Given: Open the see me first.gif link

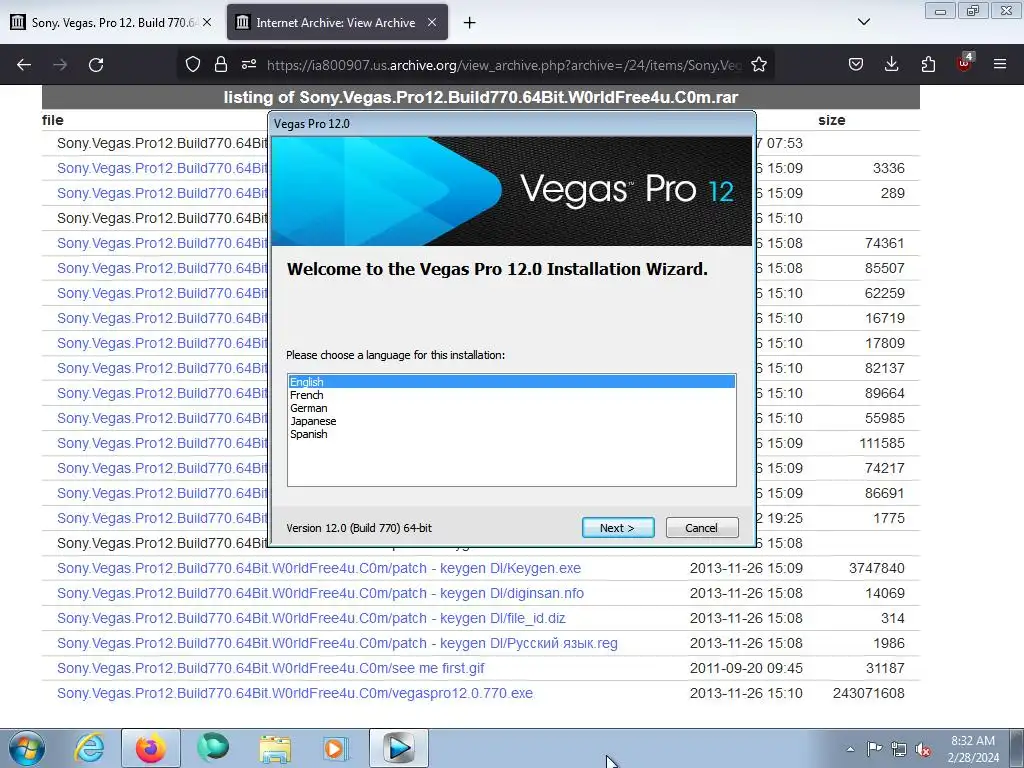Looking at the screenshot, I should 270,668.
